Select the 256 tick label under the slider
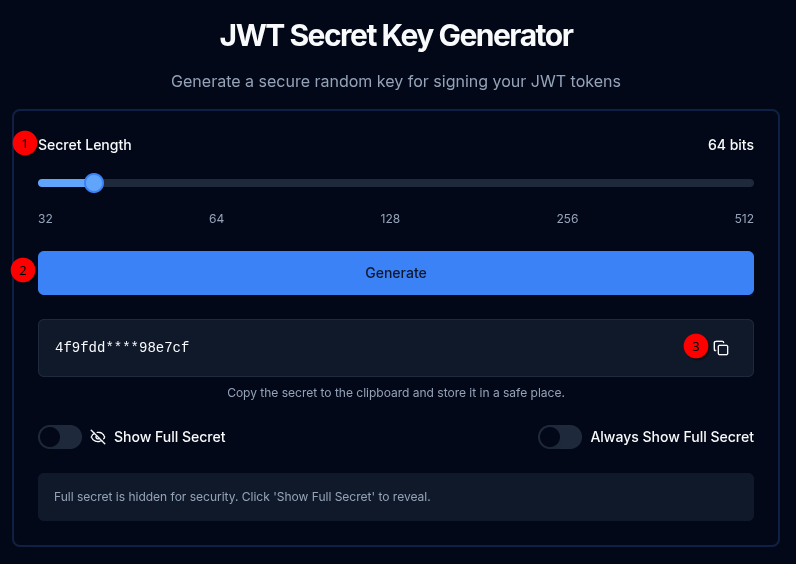This screenshot has height=564, width=796. tap(567, 219)
